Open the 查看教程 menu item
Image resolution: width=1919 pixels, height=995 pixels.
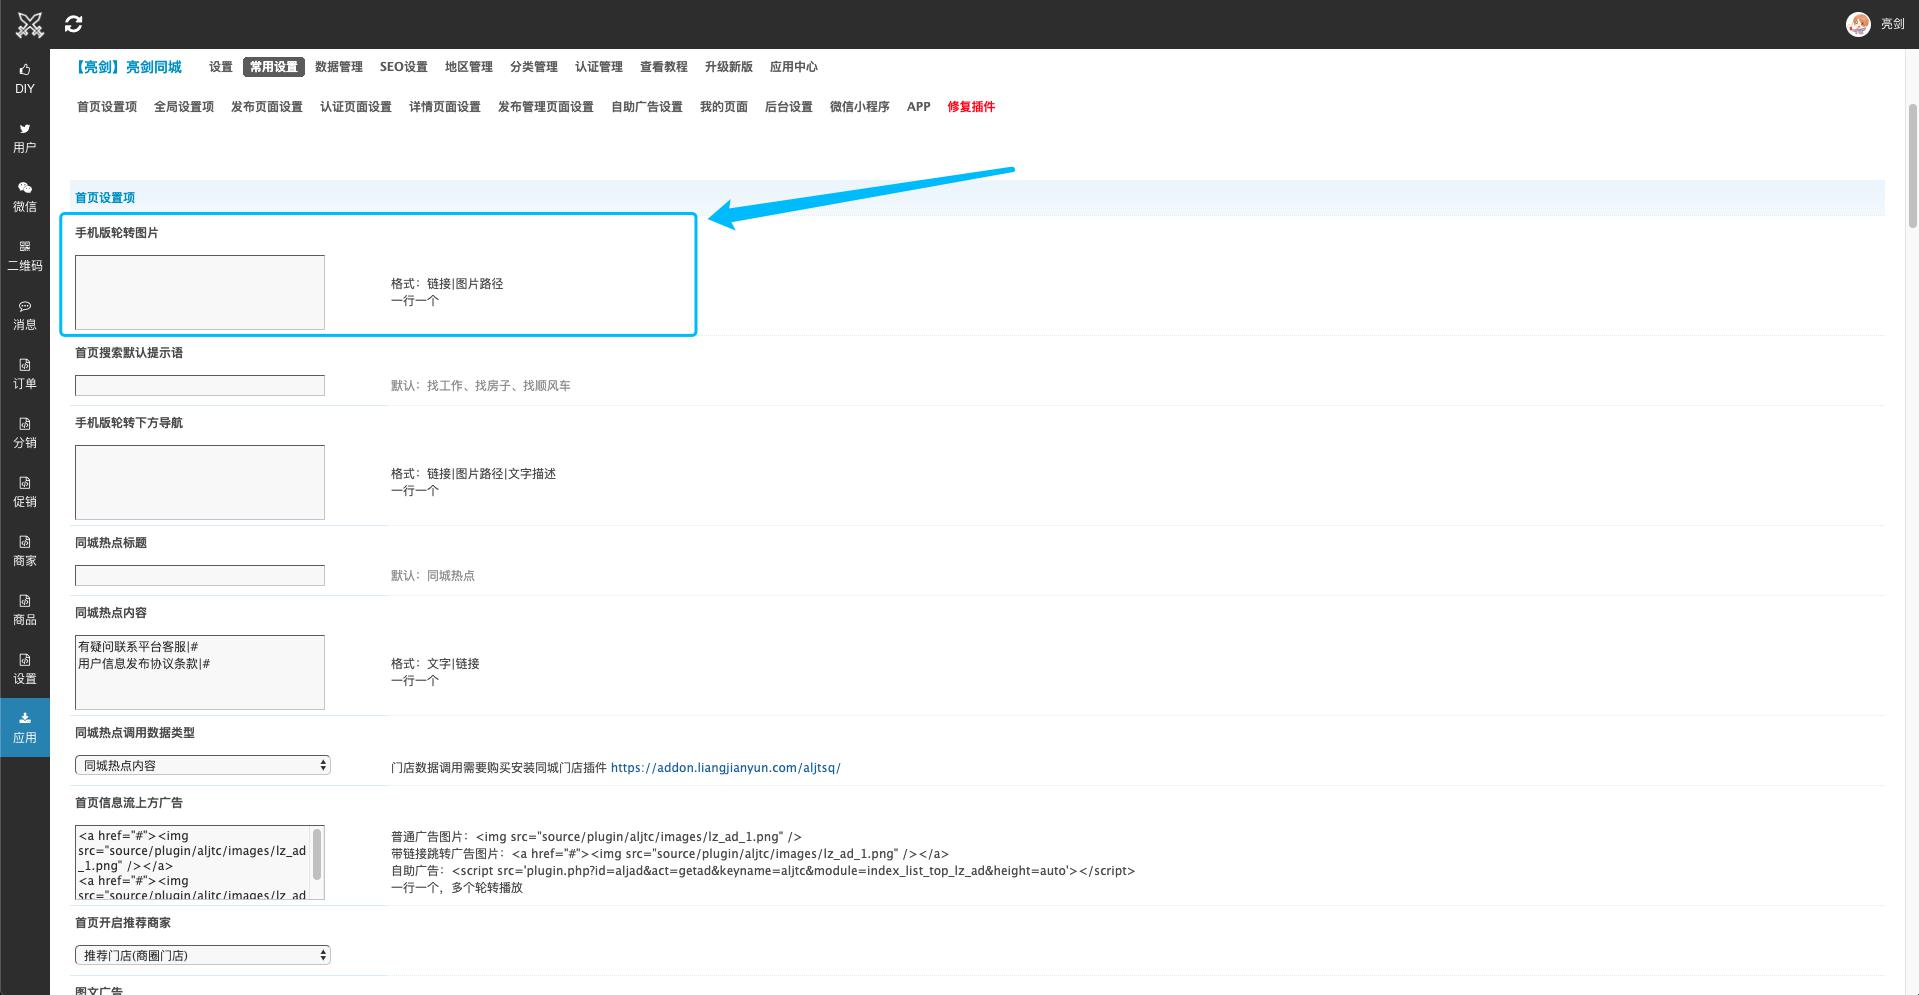(x=664, y=67)
